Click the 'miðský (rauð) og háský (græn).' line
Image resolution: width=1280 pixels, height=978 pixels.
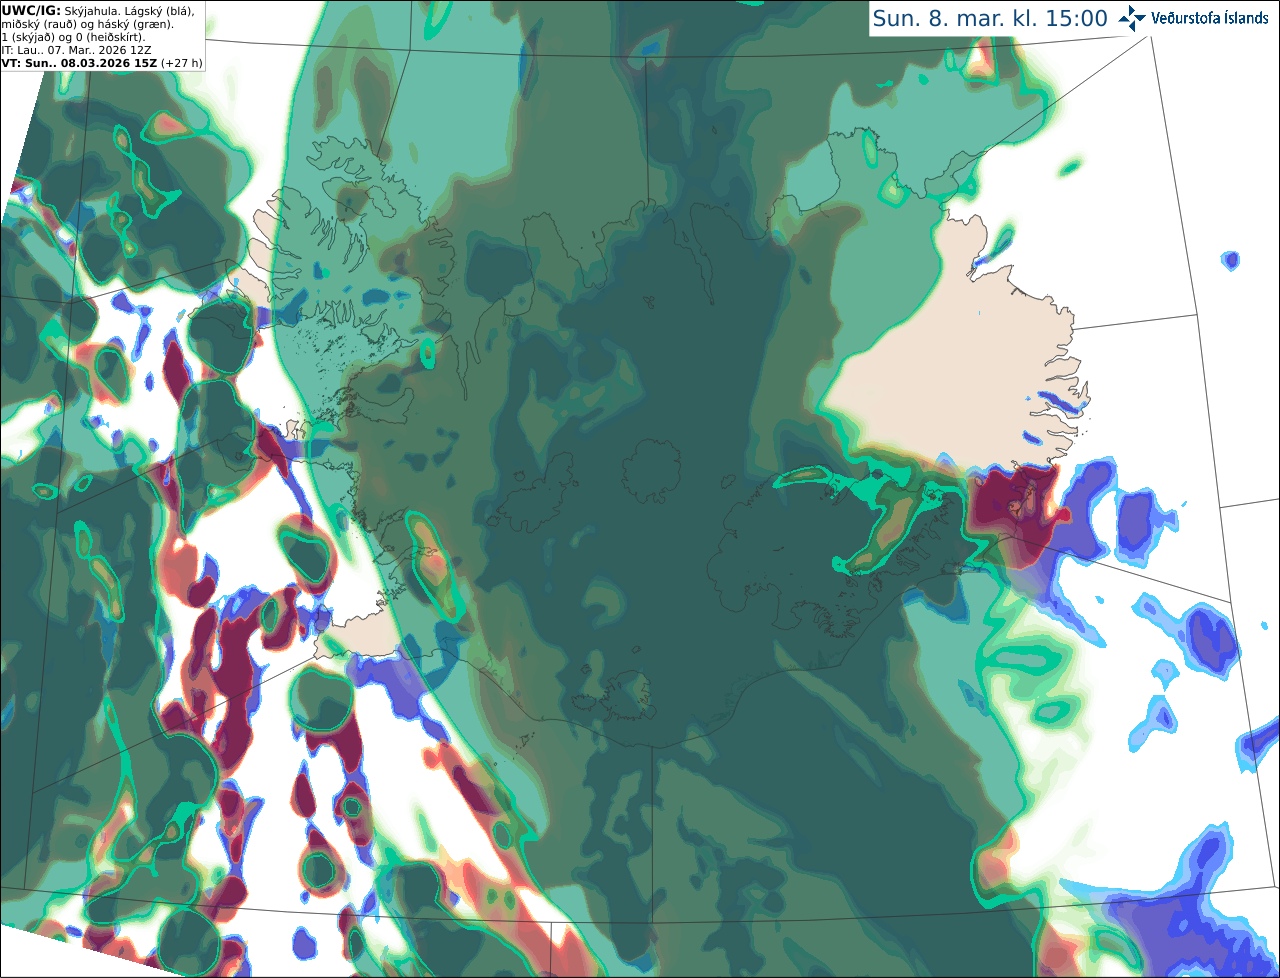pyautogui.click(x=87, y=23)
